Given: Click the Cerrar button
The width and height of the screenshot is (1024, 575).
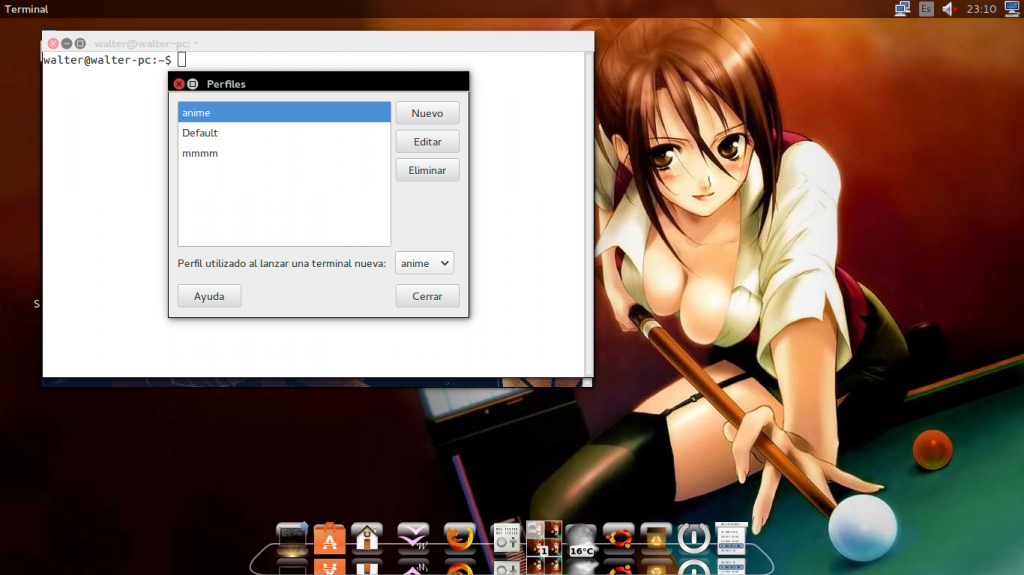Looking at the screenshot, I should pos(427,296).
